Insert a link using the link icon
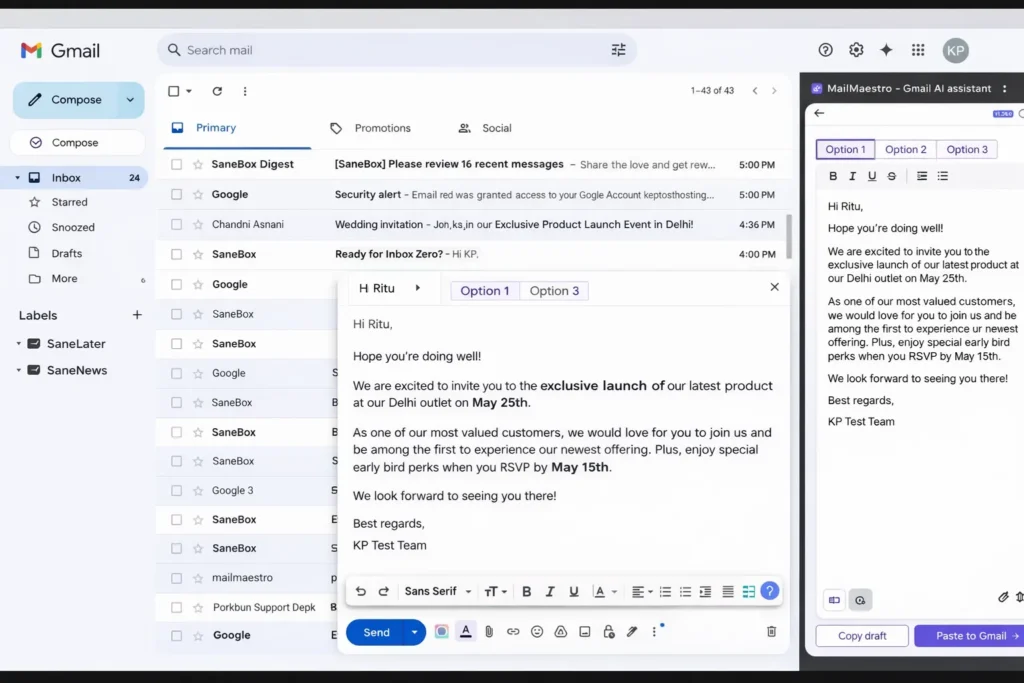 pyautogui.click(x=514, y=631)
